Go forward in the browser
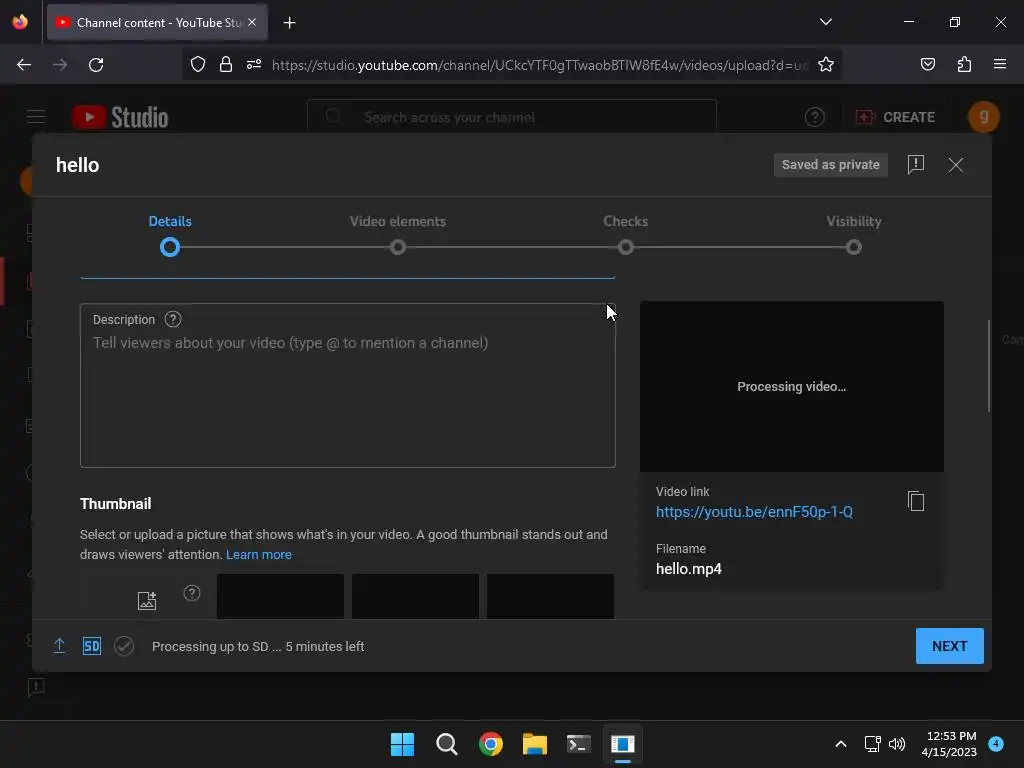1024x768 pixels. pos(60,65)
